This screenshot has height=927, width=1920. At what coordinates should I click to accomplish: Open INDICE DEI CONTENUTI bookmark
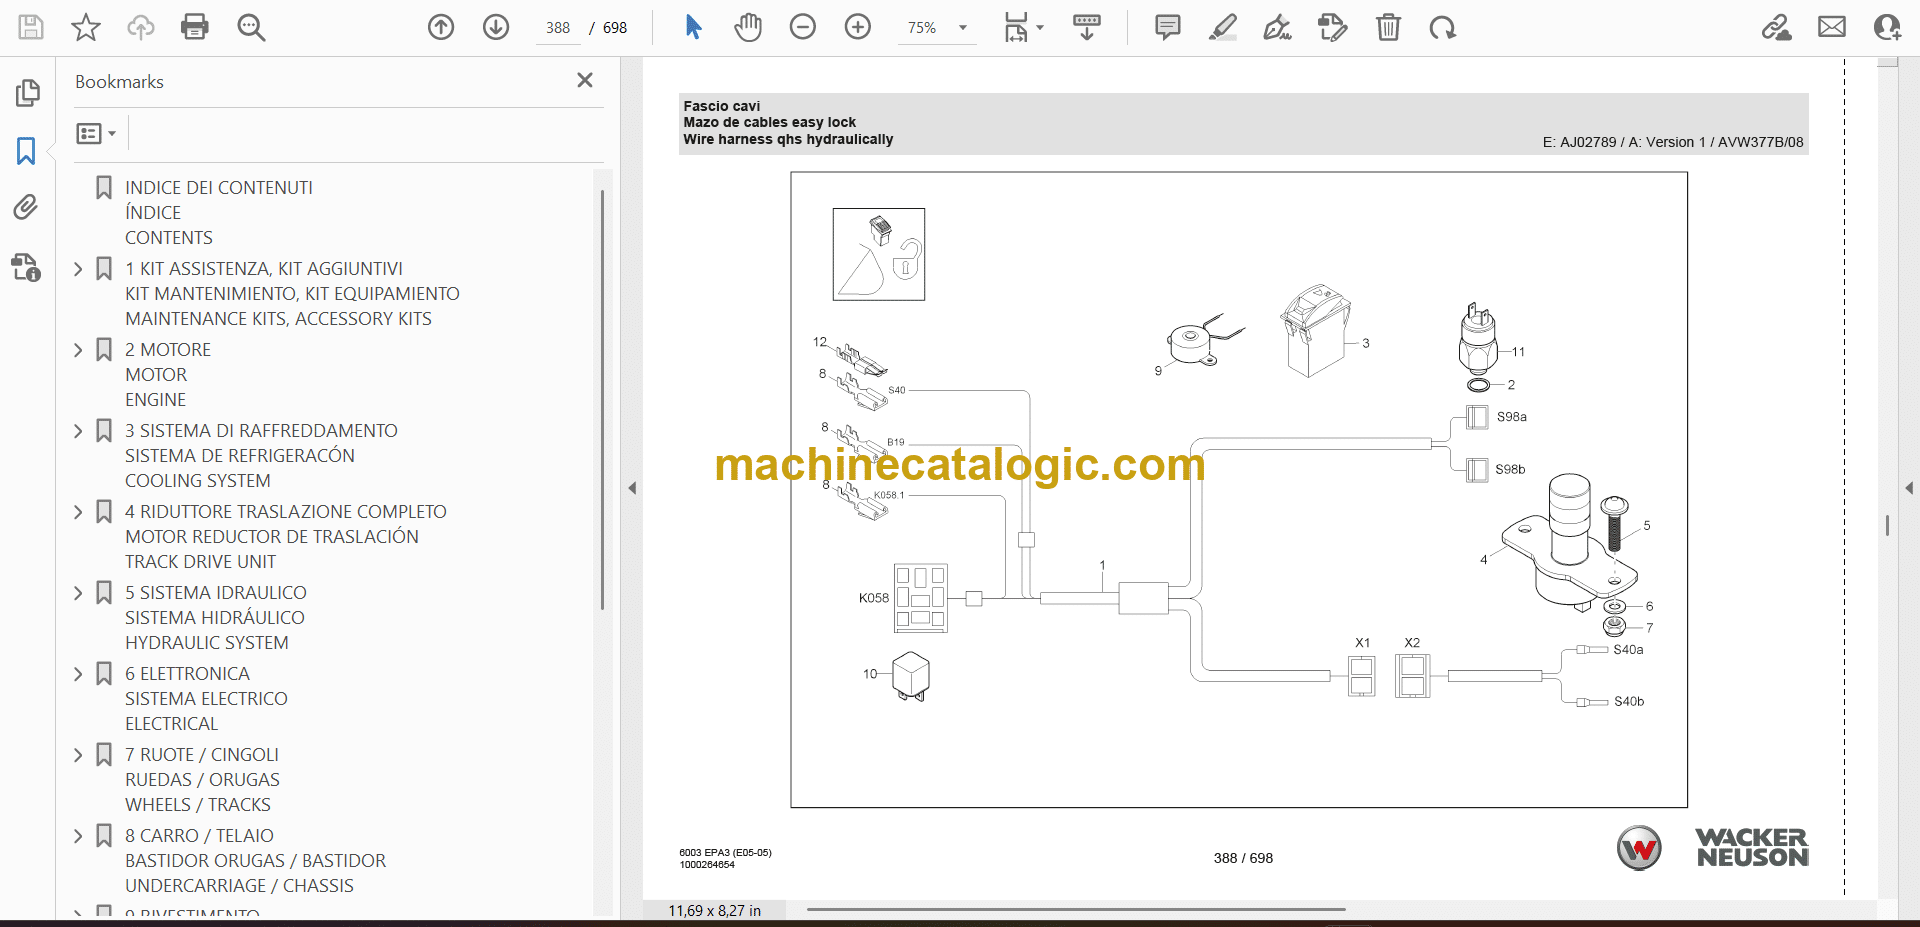pyautogui.click(x=218, y=188)
